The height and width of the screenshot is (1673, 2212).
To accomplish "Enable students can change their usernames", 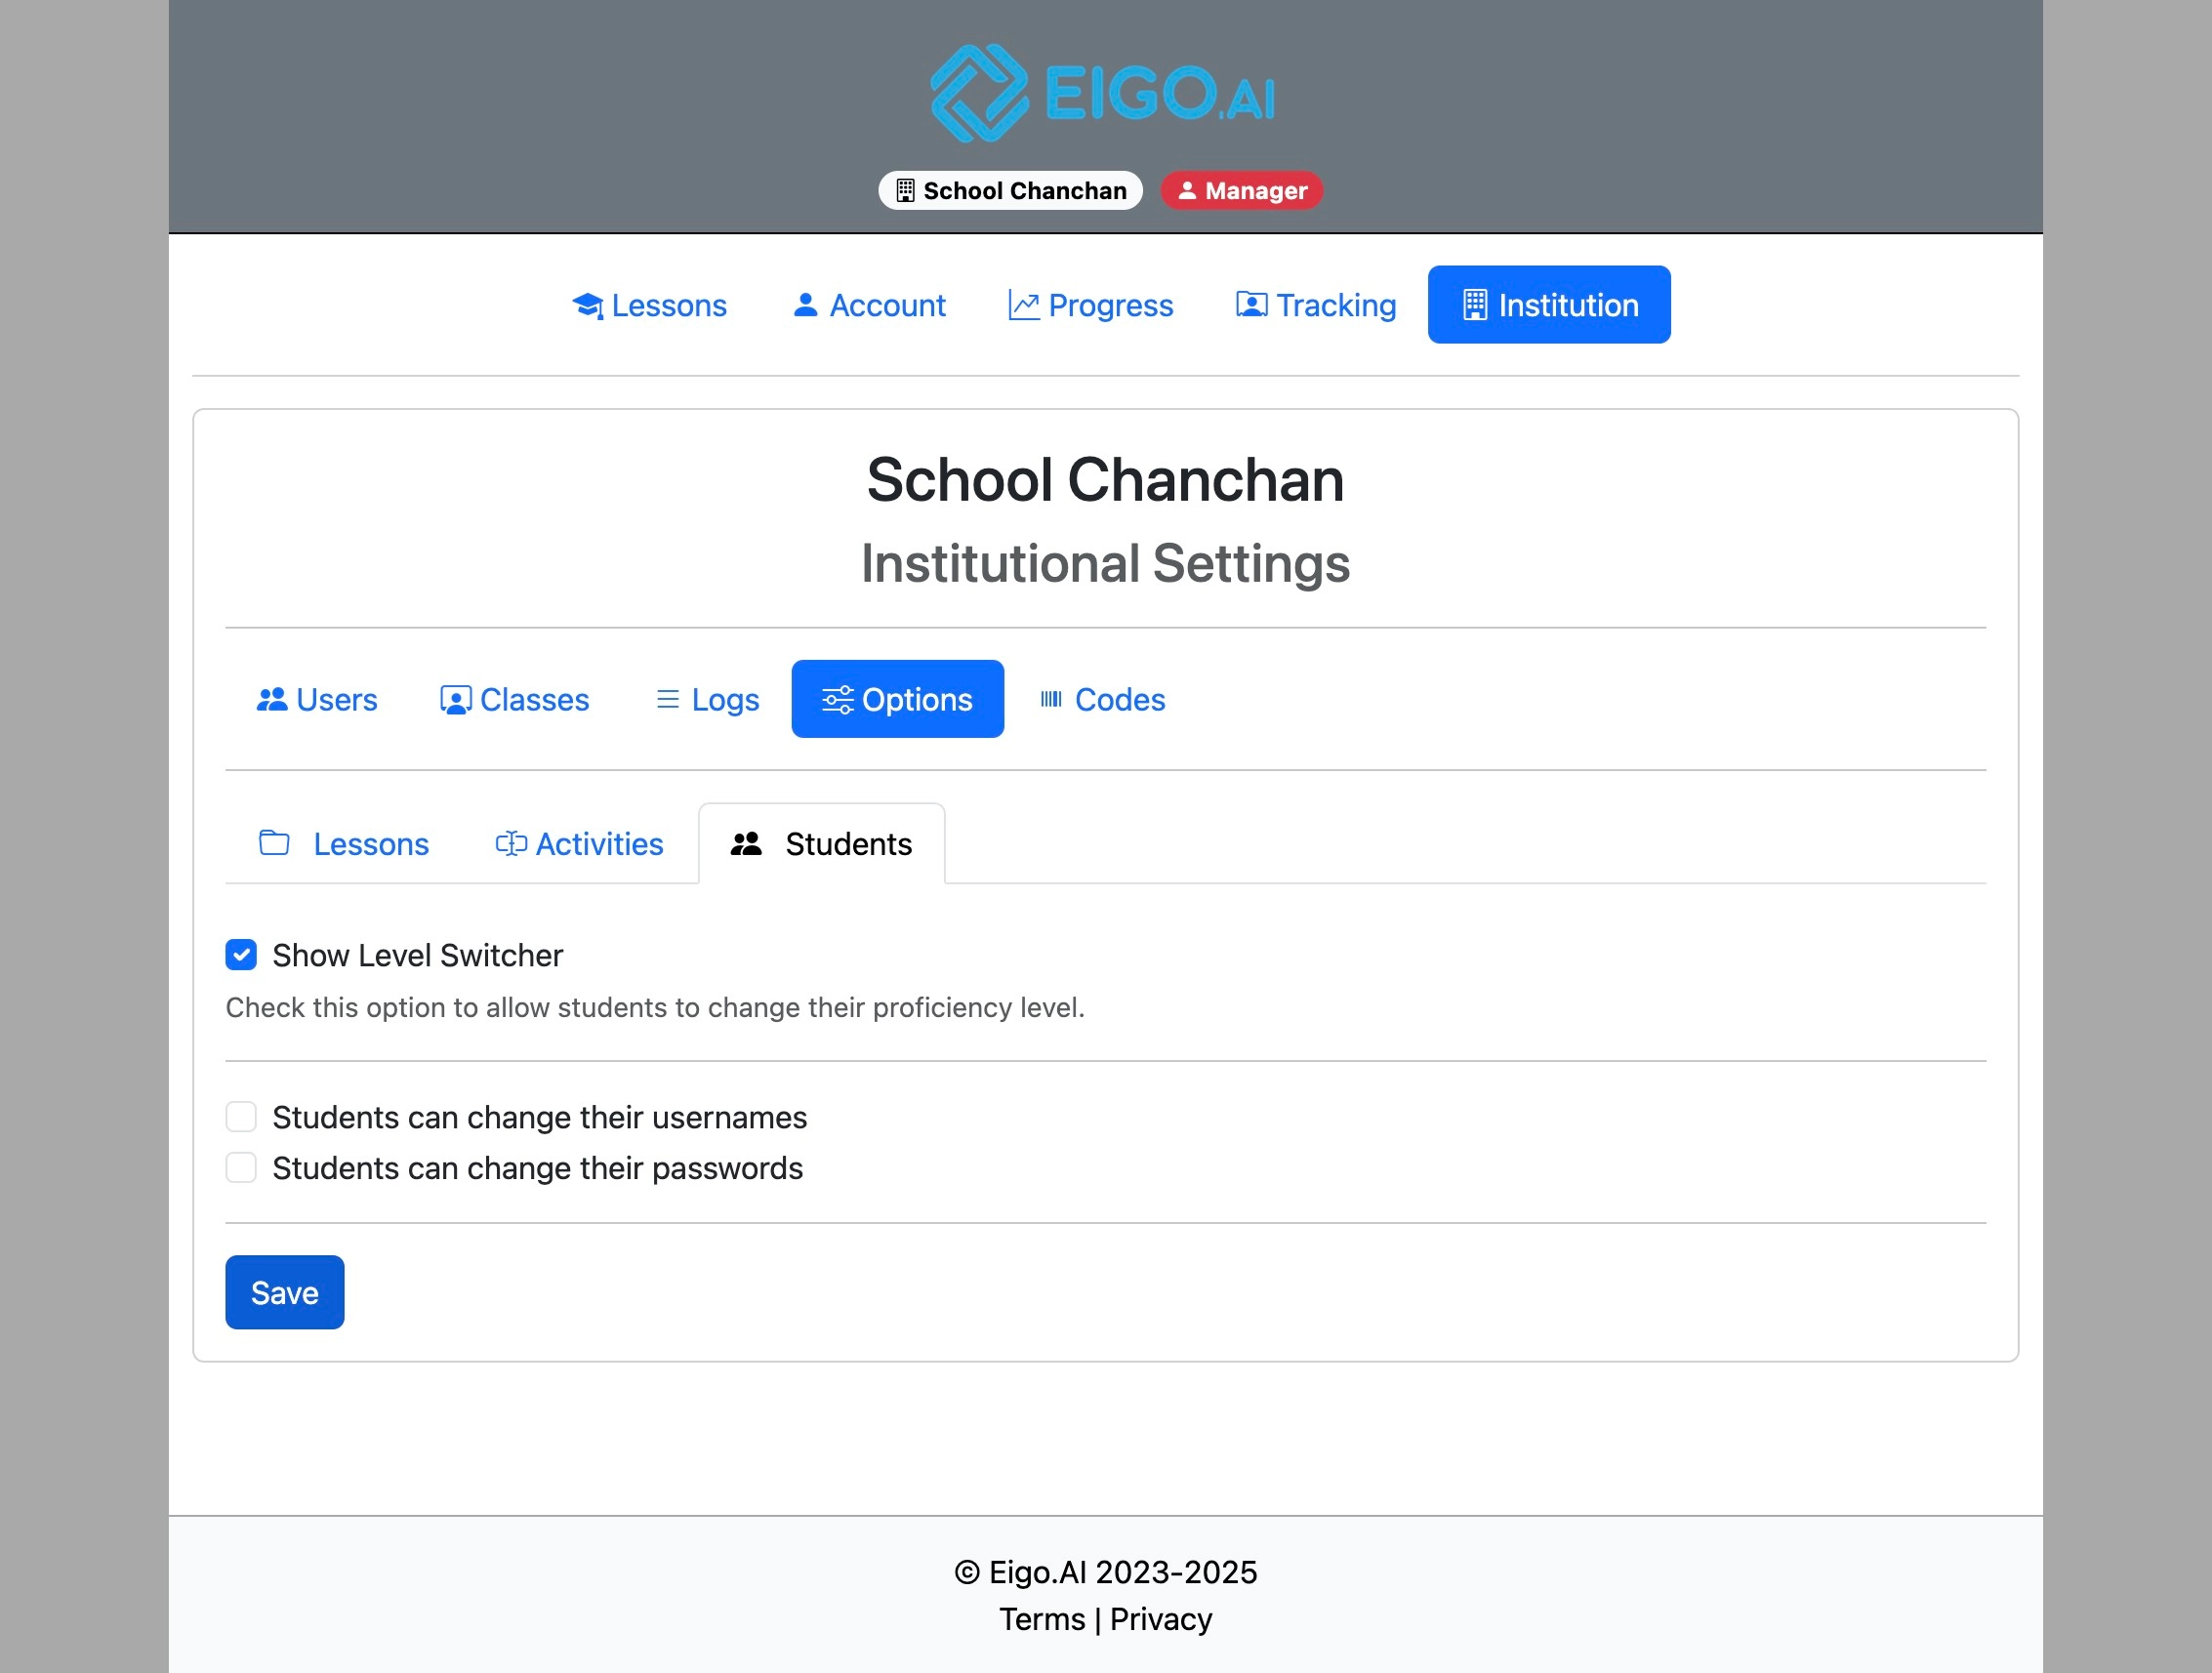I will coord(241,1117).
